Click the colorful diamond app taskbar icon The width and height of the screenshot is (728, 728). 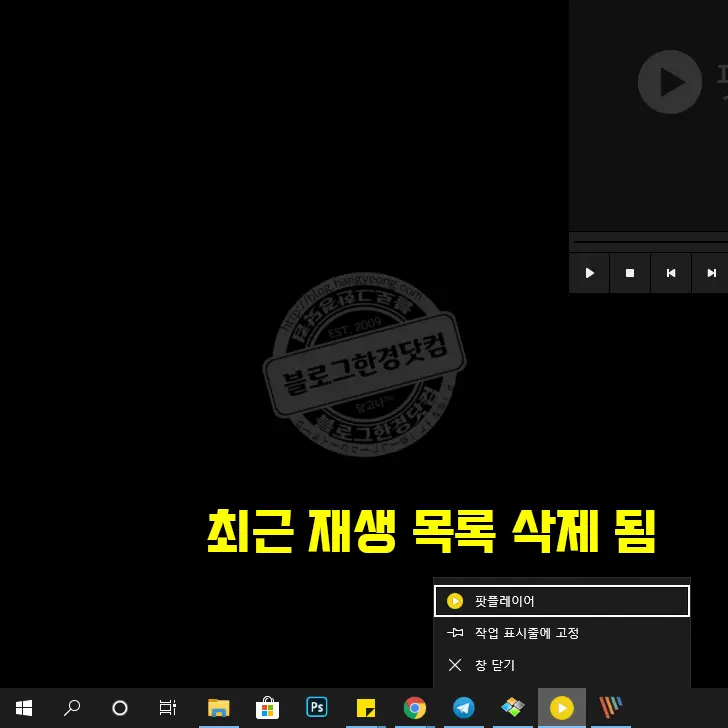513,707
